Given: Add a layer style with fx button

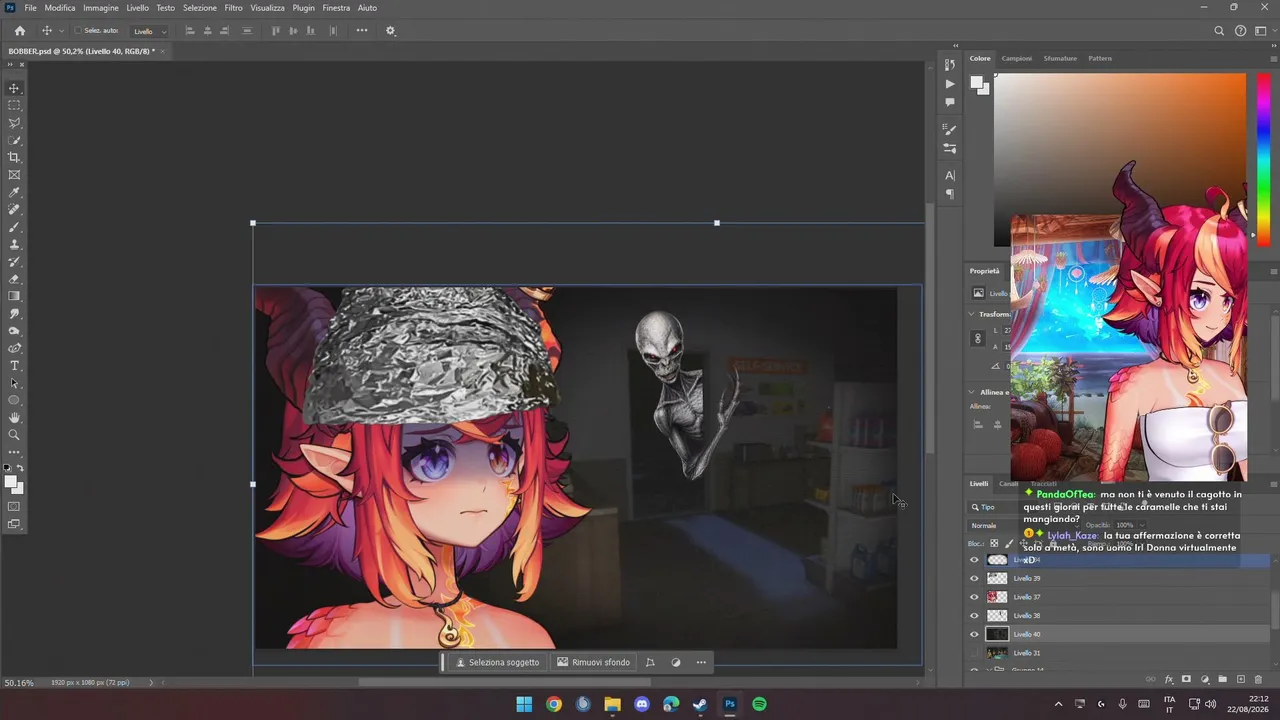Looking at the screenshot, I should click(1169, 680).
